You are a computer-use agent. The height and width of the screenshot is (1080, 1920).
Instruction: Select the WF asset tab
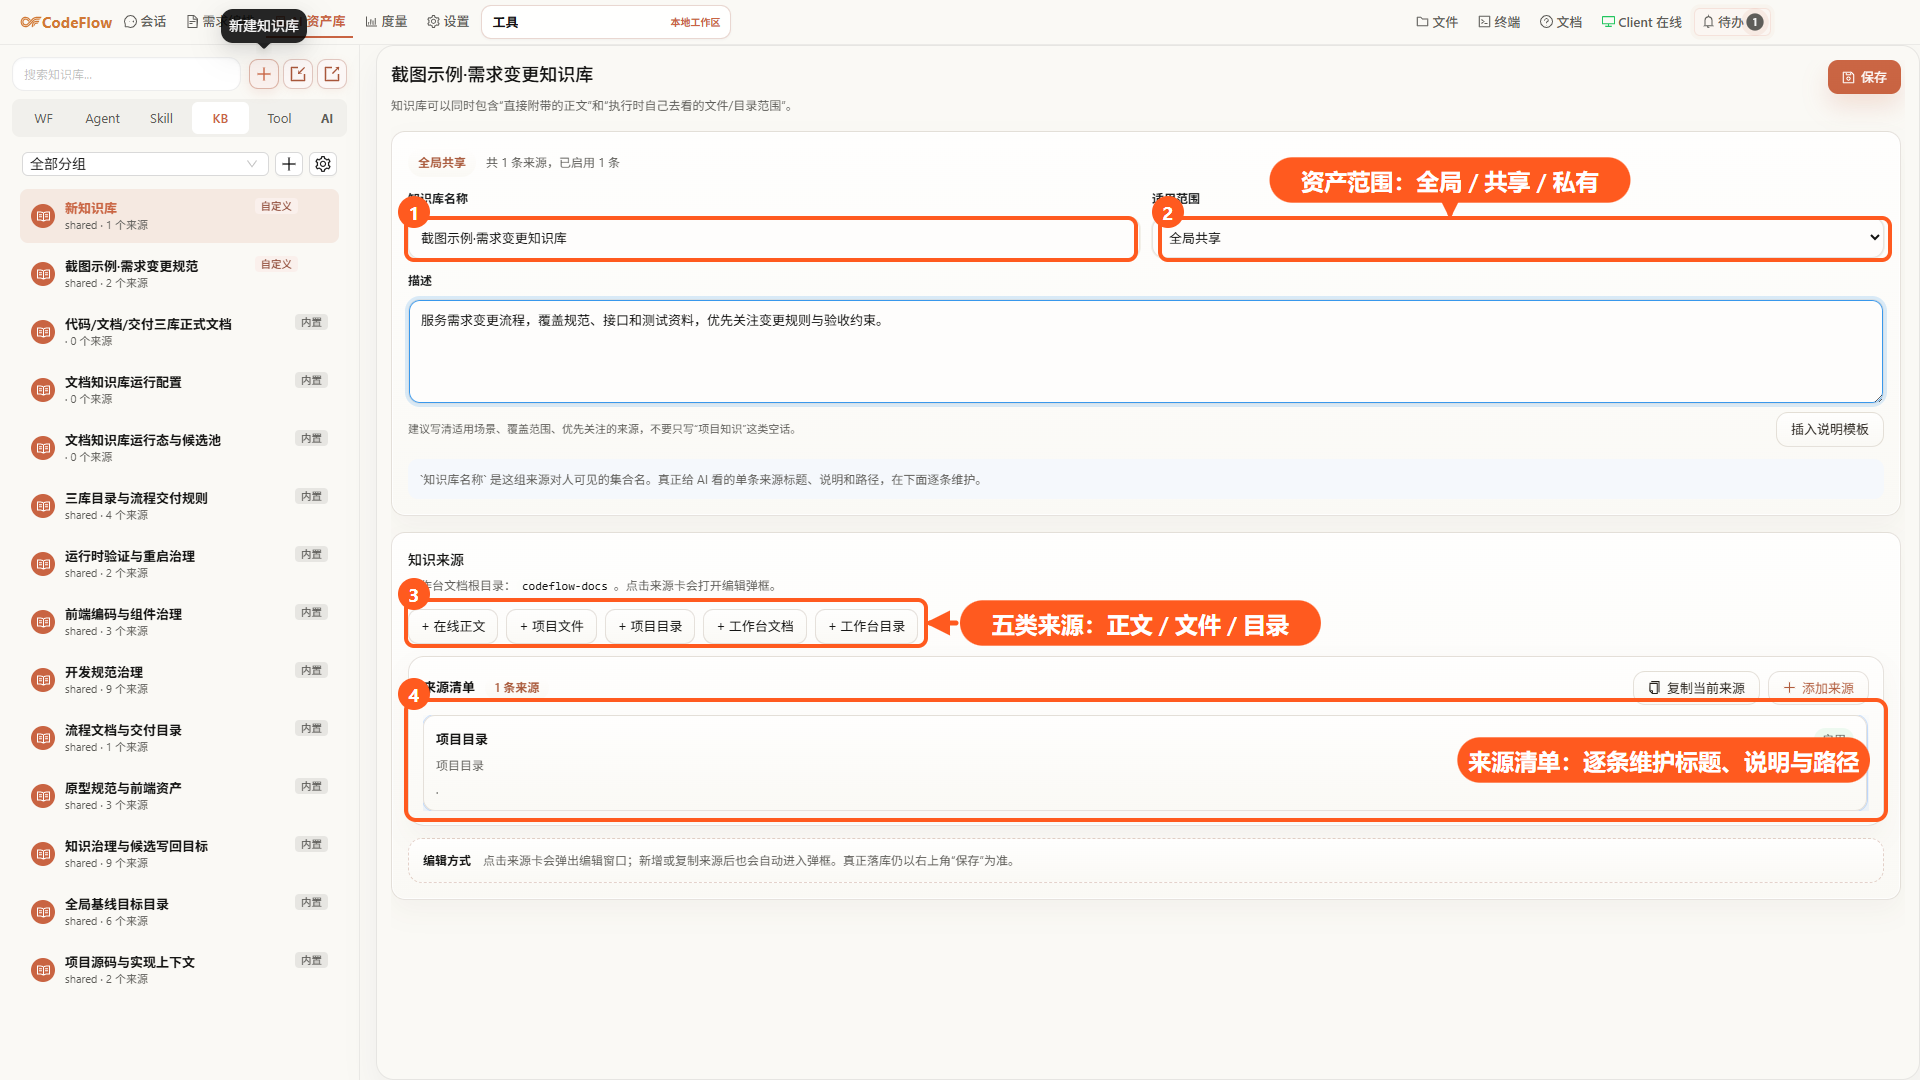43,118
